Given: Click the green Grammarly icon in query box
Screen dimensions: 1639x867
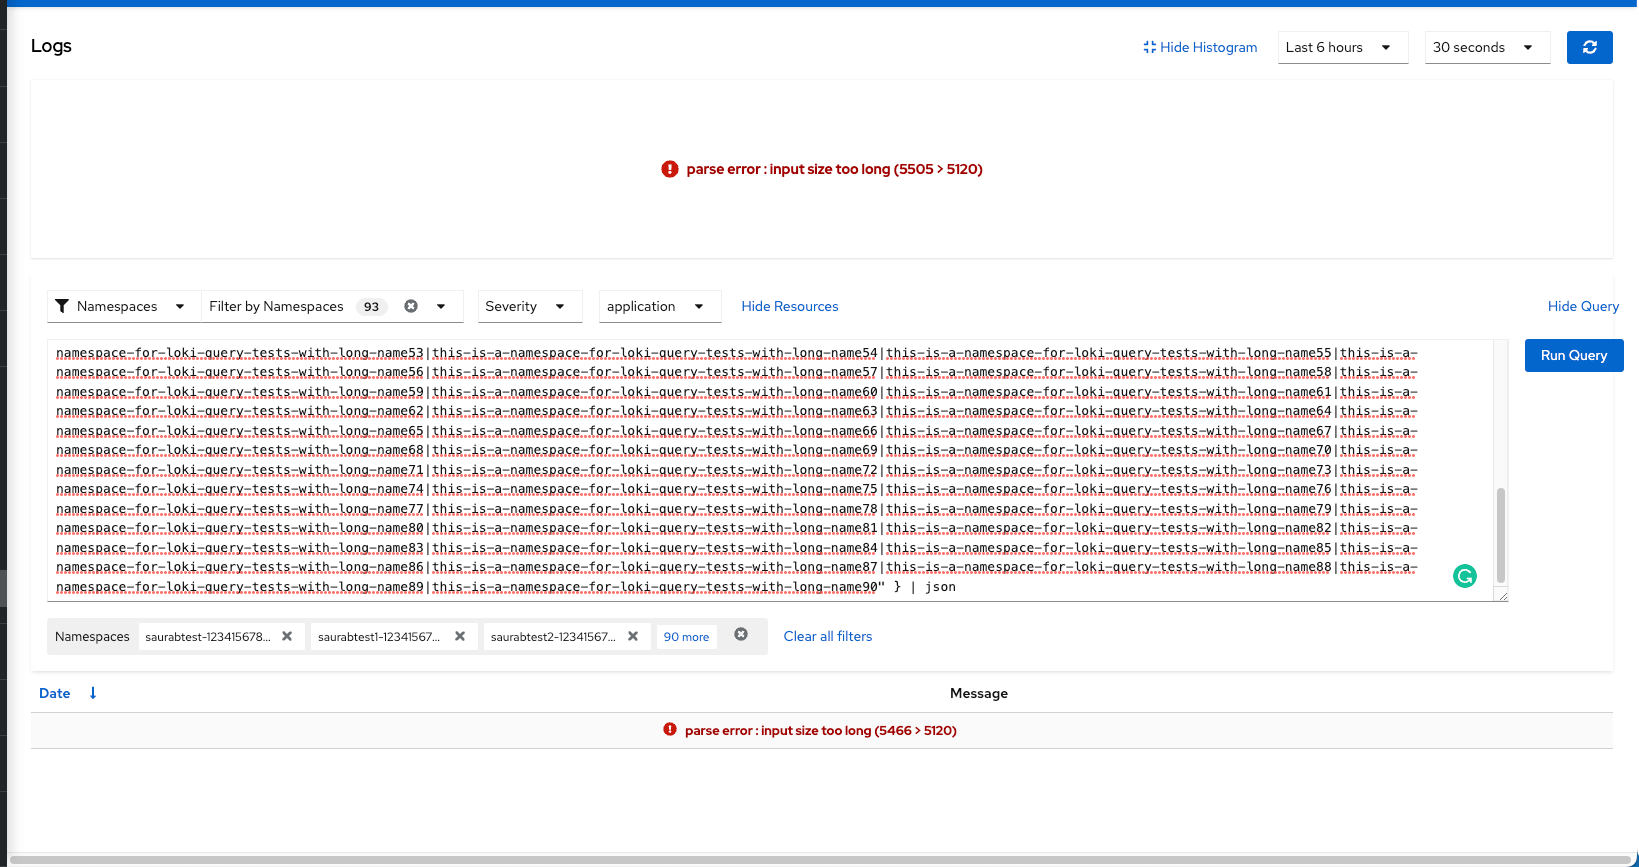Looking at the screenshot, I should (1465, 576).
